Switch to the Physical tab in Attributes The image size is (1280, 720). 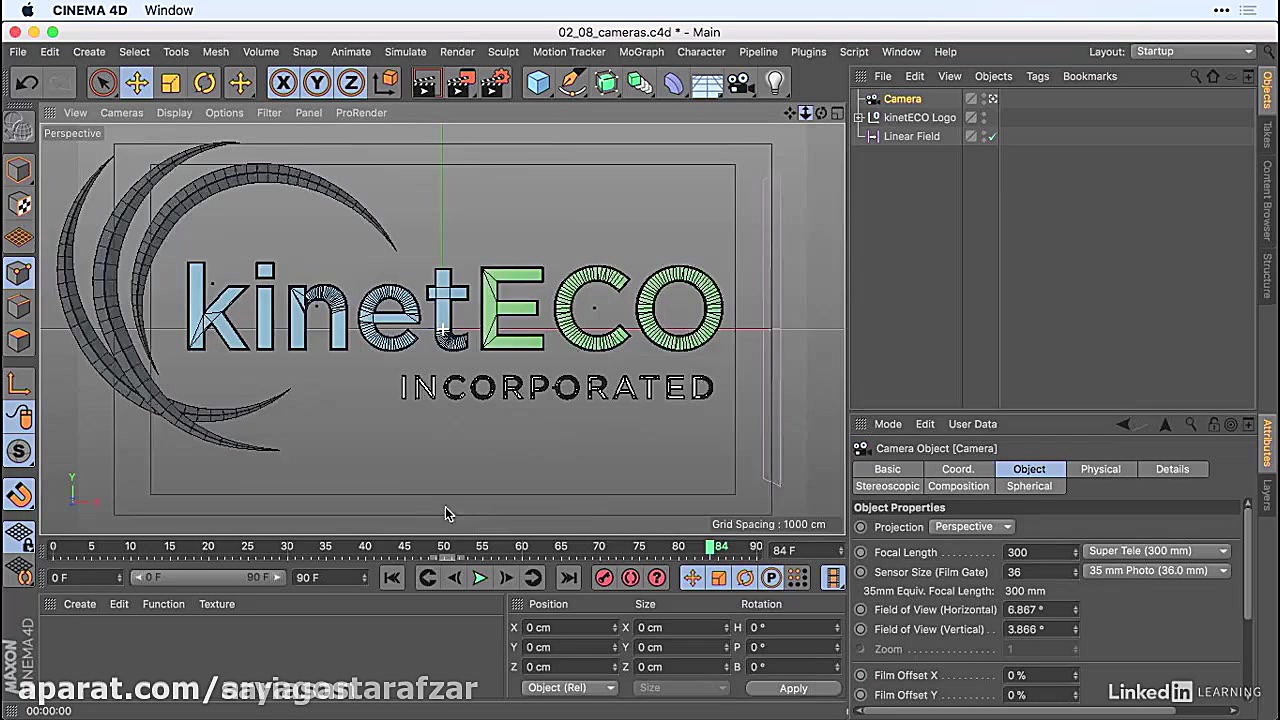1100,469
